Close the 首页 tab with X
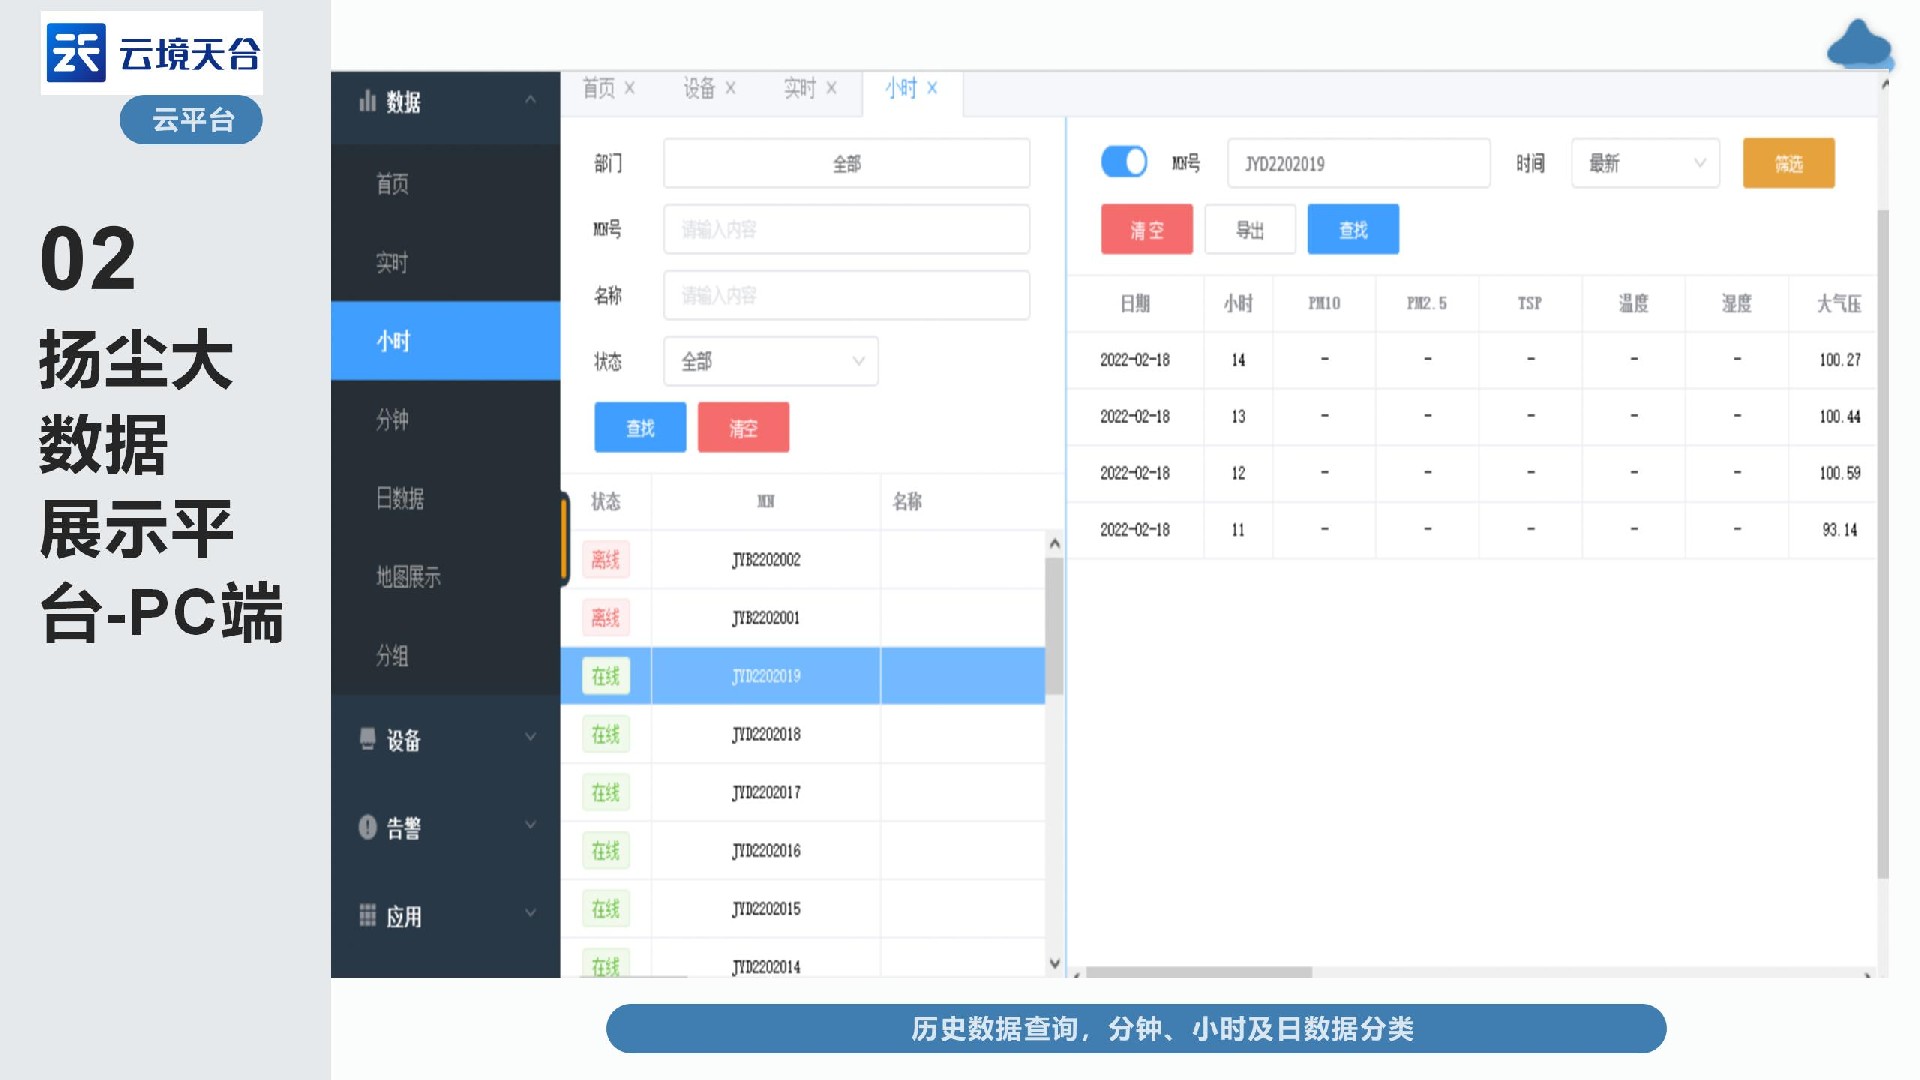 click(x=630, y=88)
